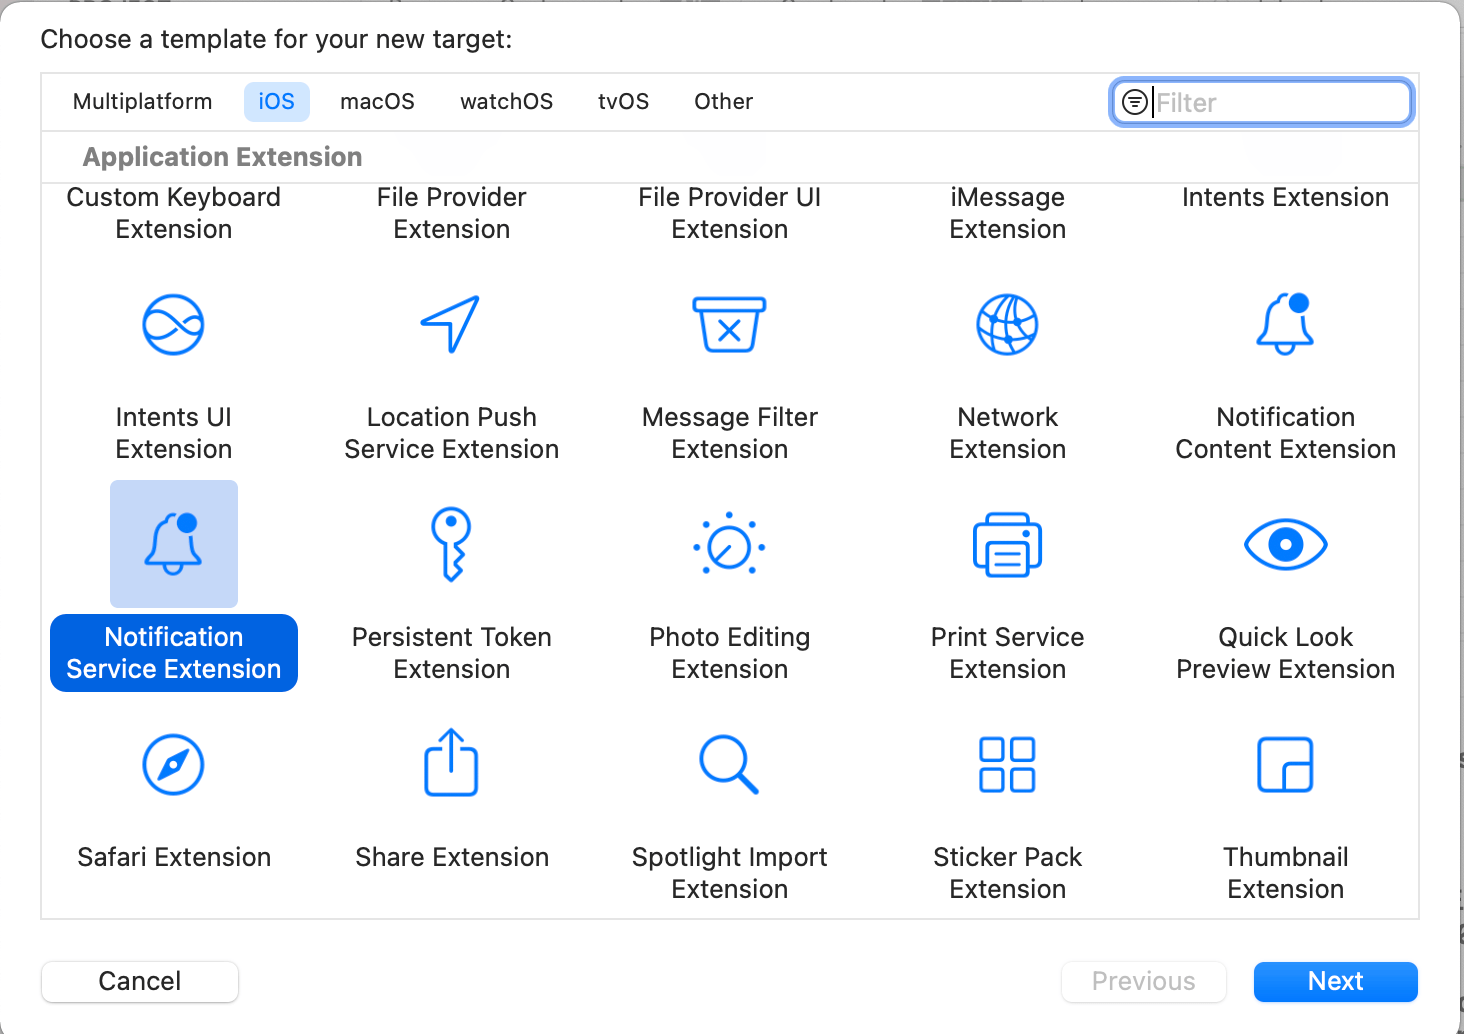Choose the Location Push Service arrow icon

pyautogui.click(x=451, y=324)
